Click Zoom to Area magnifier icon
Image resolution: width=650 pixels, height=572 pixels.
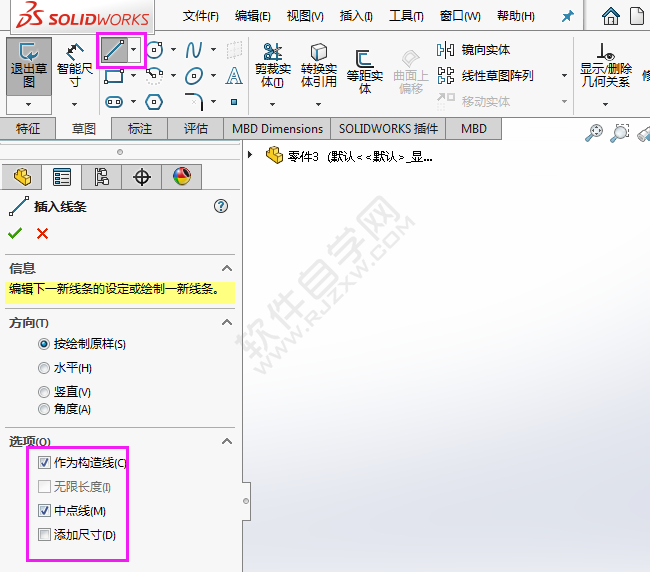(x=620, y=133)
